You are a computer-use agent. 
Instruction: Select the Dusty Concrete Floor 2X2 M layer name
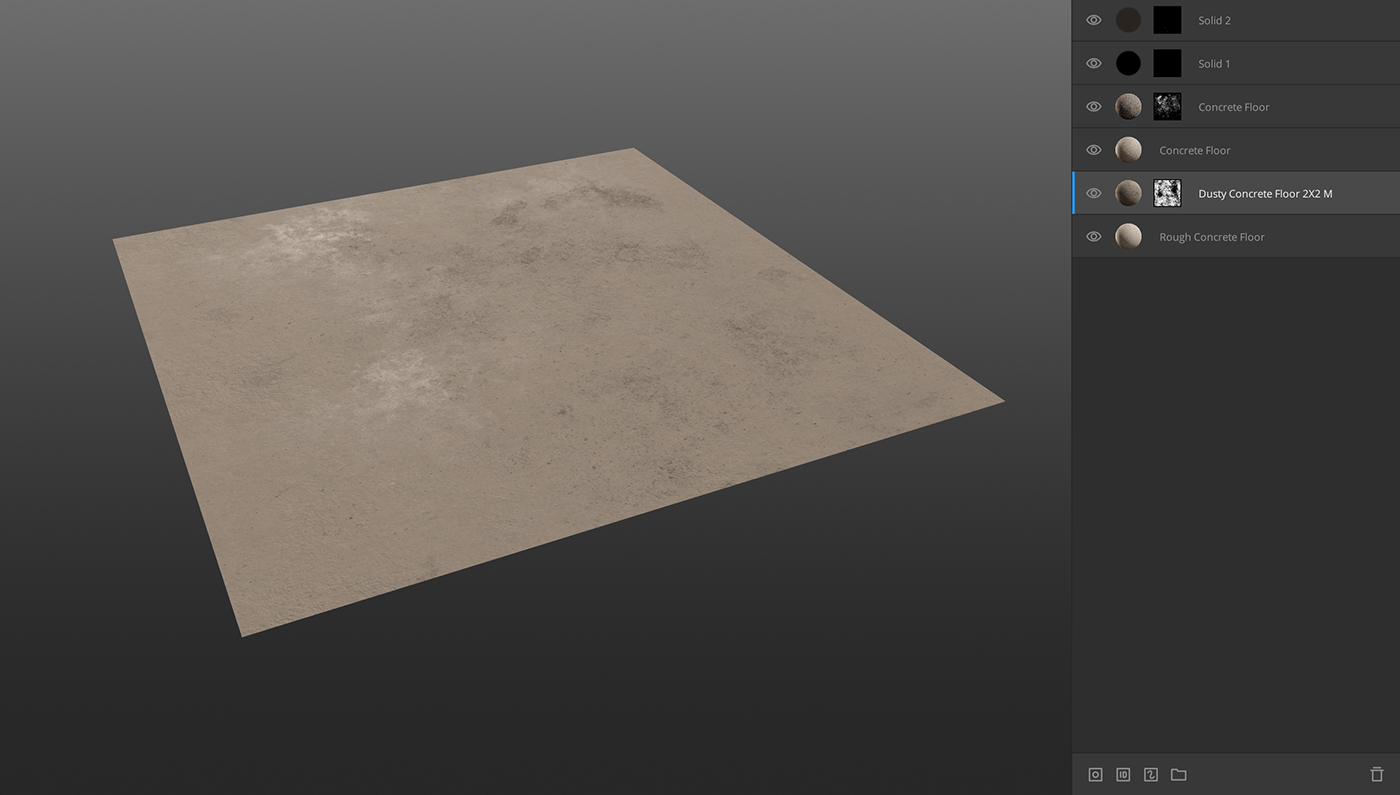pyautogui.click(x=1265, y=194)
